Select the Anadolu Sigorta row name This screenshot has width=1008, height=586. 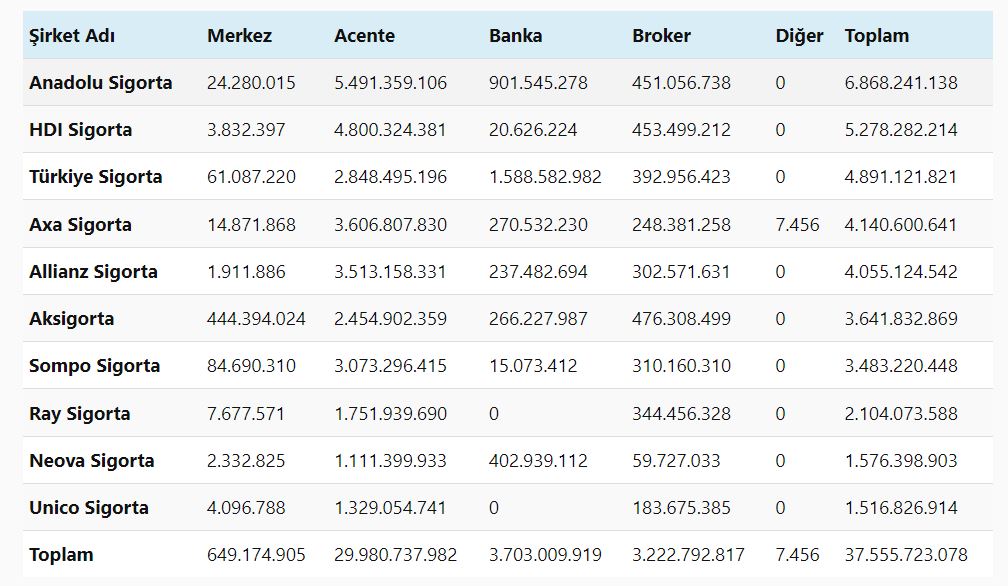[100, 83]
